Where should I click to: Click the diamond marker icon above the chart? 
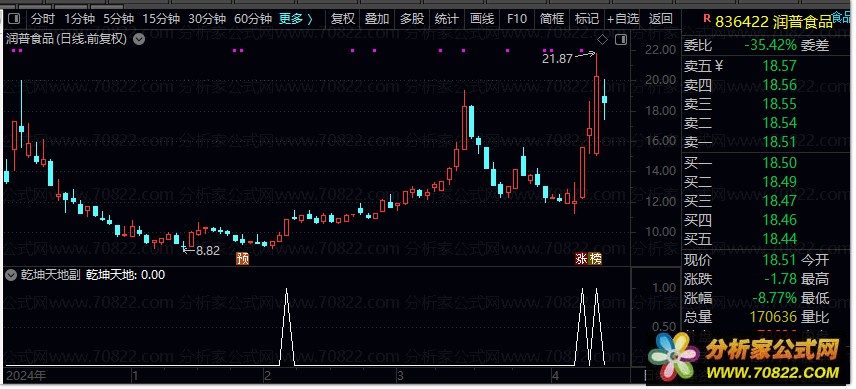(x=602, y=40)
